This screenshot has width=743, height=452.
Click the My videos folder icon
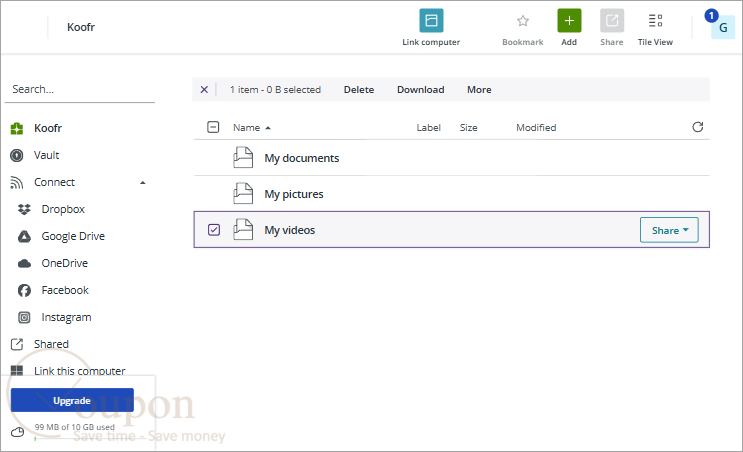[x=243, y=229]
